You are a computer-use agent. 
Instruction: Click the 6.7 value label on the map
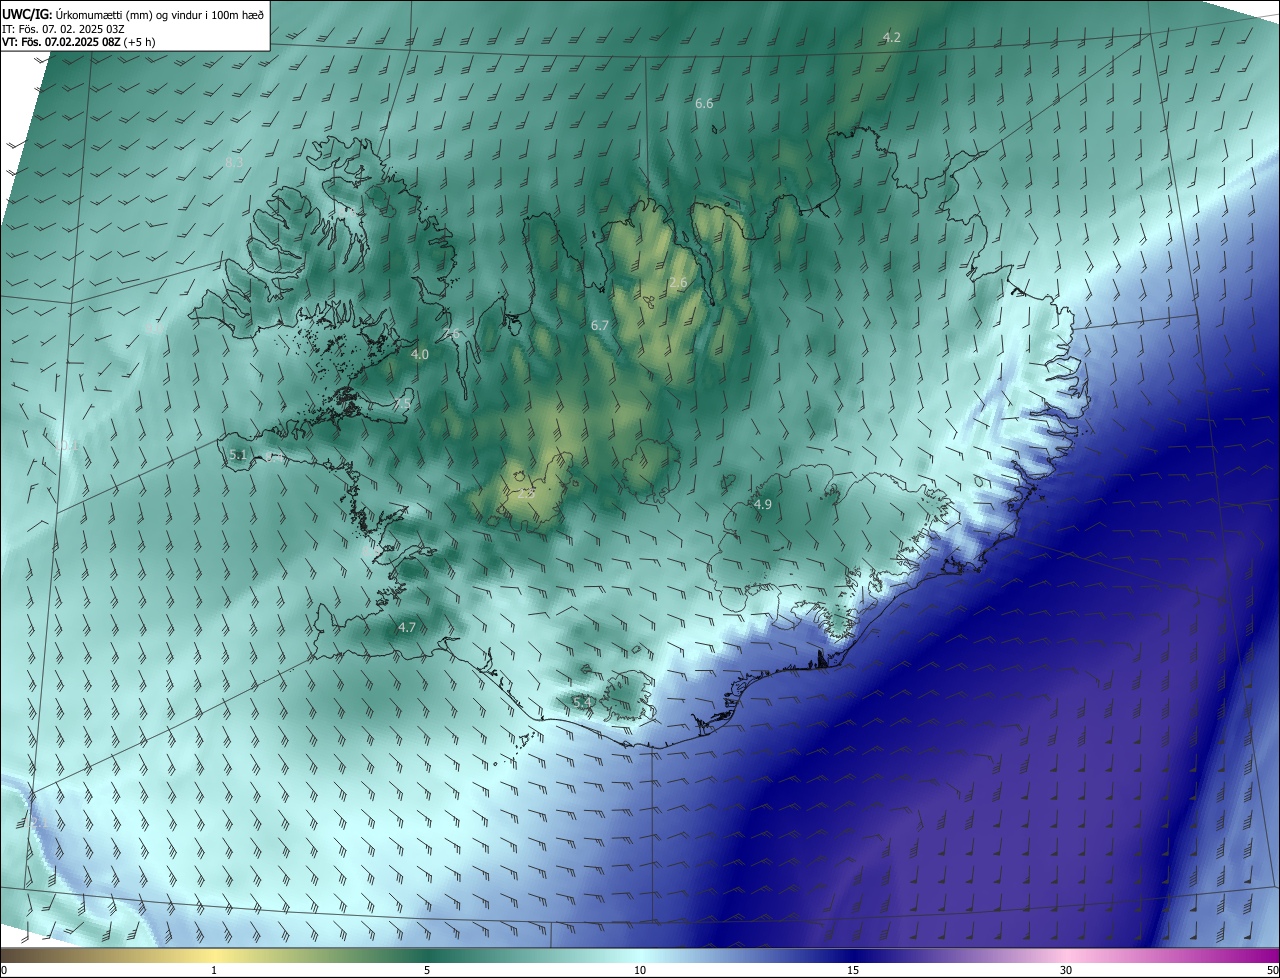pos(600,326)
